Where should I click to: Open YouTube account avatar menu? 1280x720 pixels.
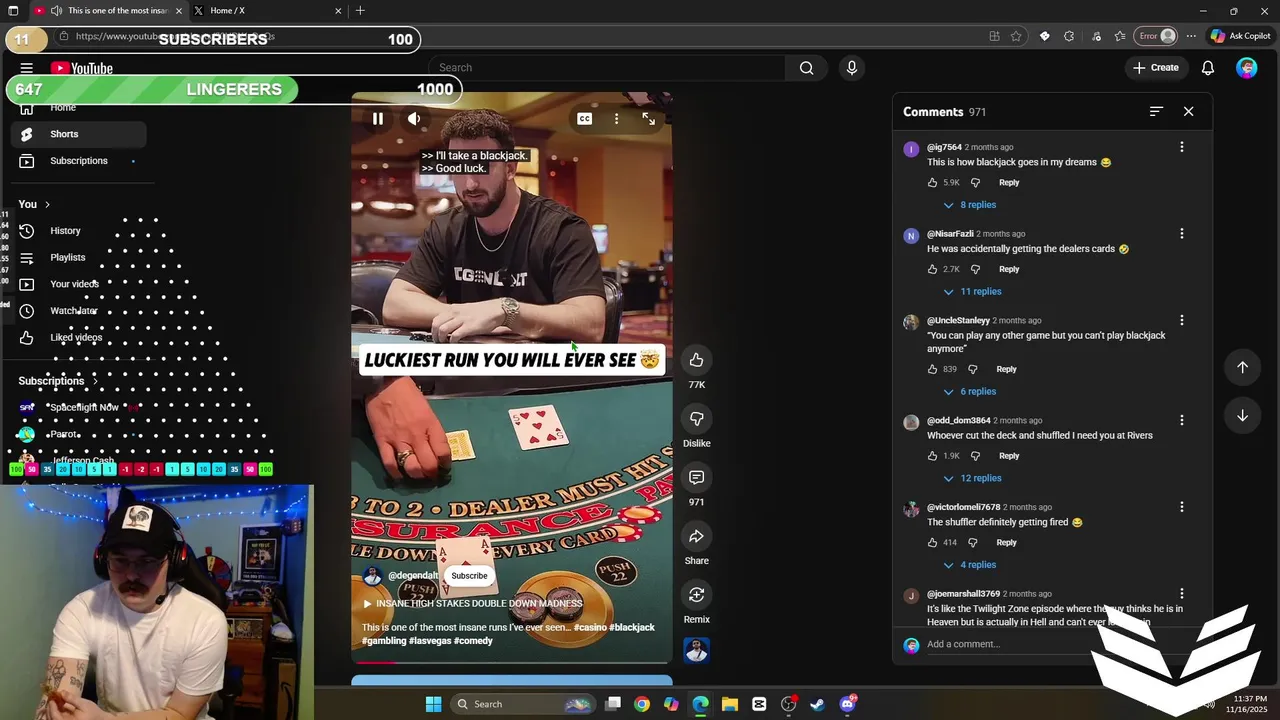click(x=1246, y=68)
